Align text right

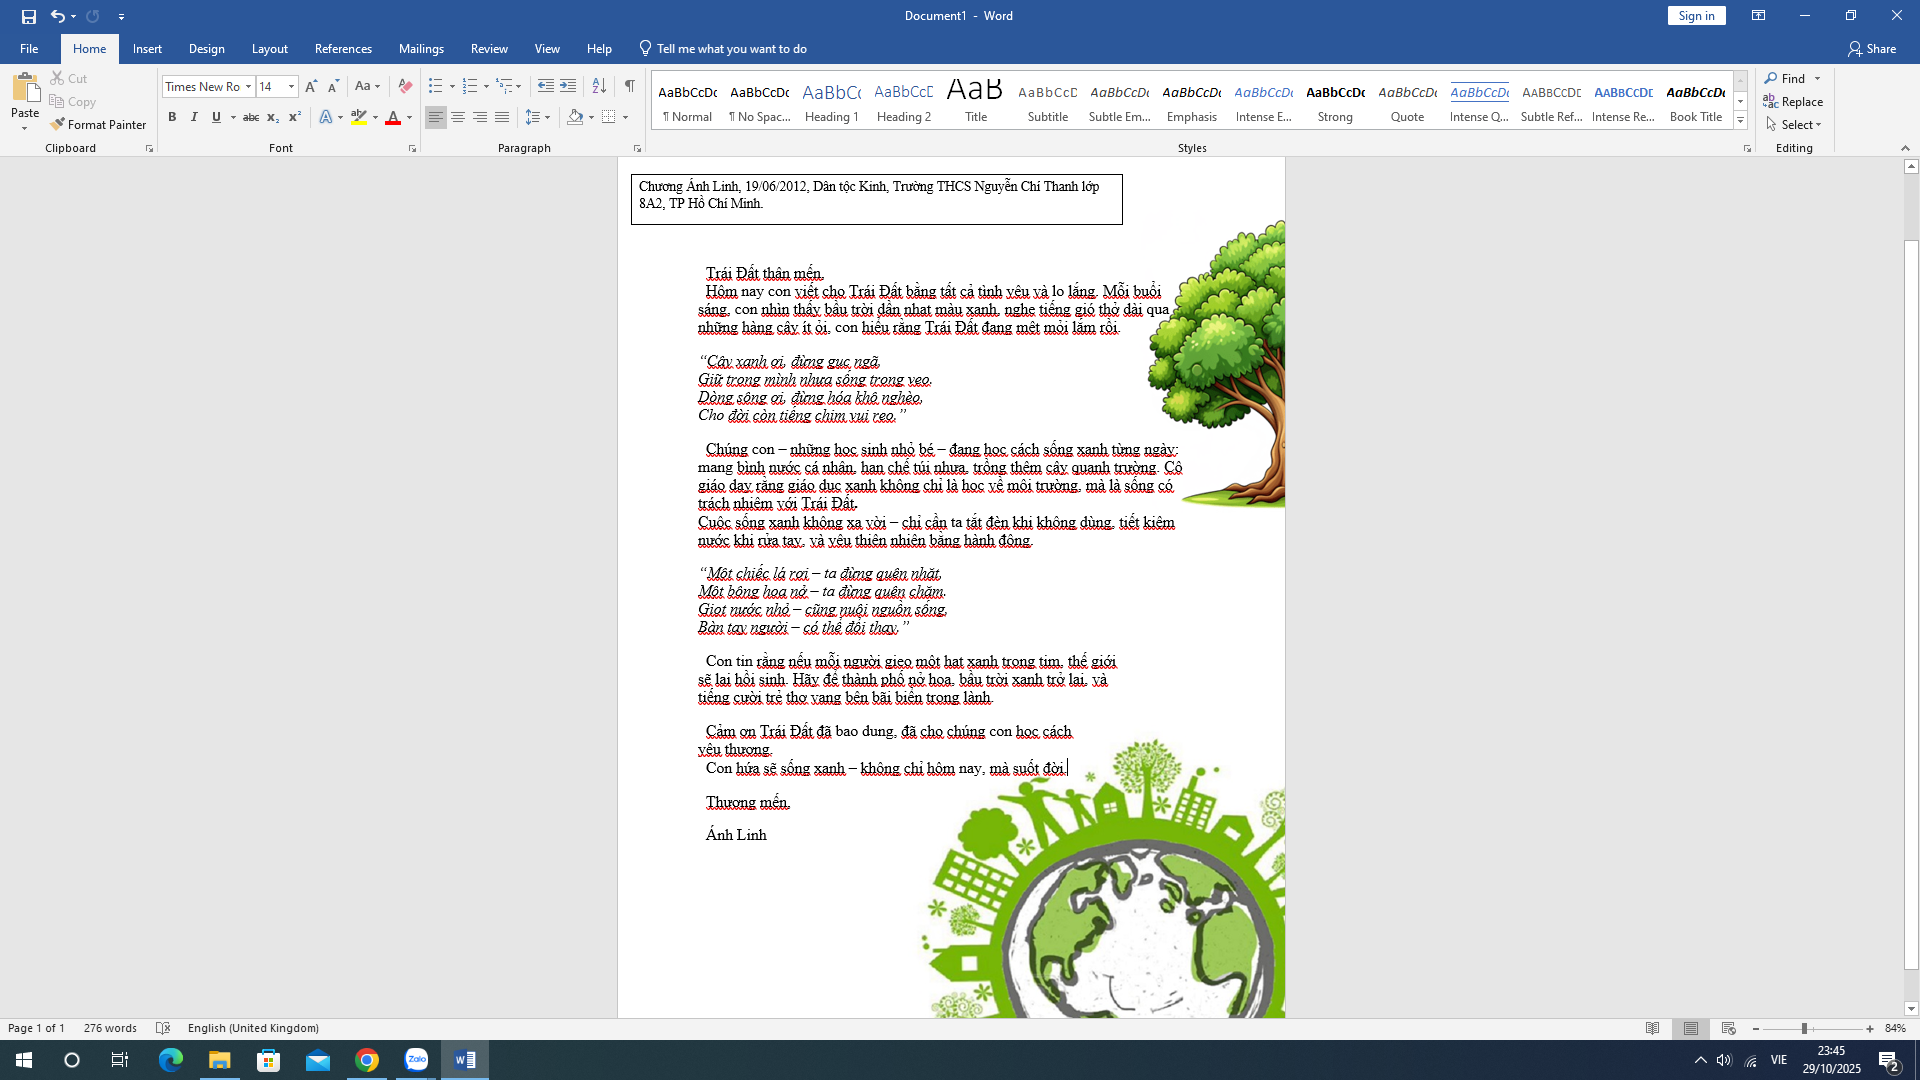pos(480,117)
